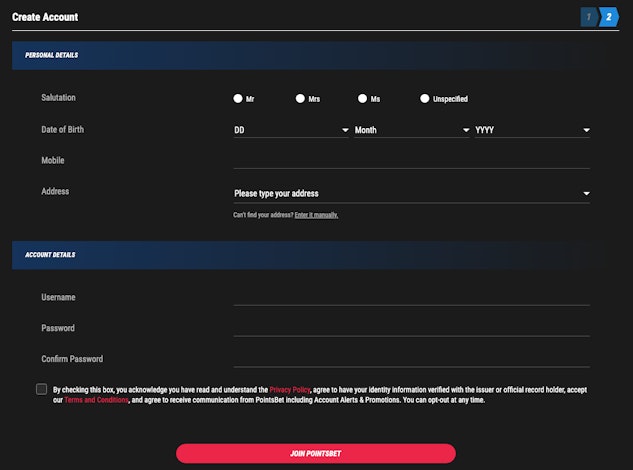Click the Password input field
The image size is (633, 470).
click(x=412, y=328)
